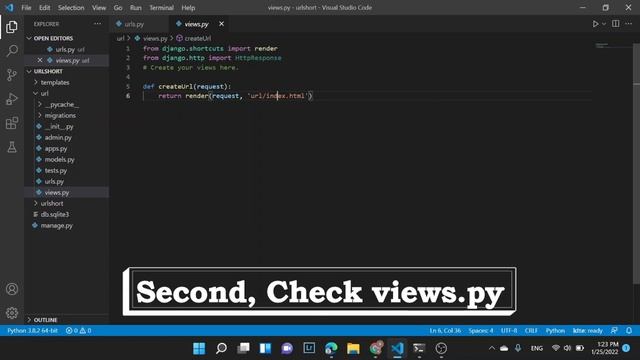Screen dimensions: 640x360
Task: Close views.py in Open Editors list
Action: click(x=40, y=60)
